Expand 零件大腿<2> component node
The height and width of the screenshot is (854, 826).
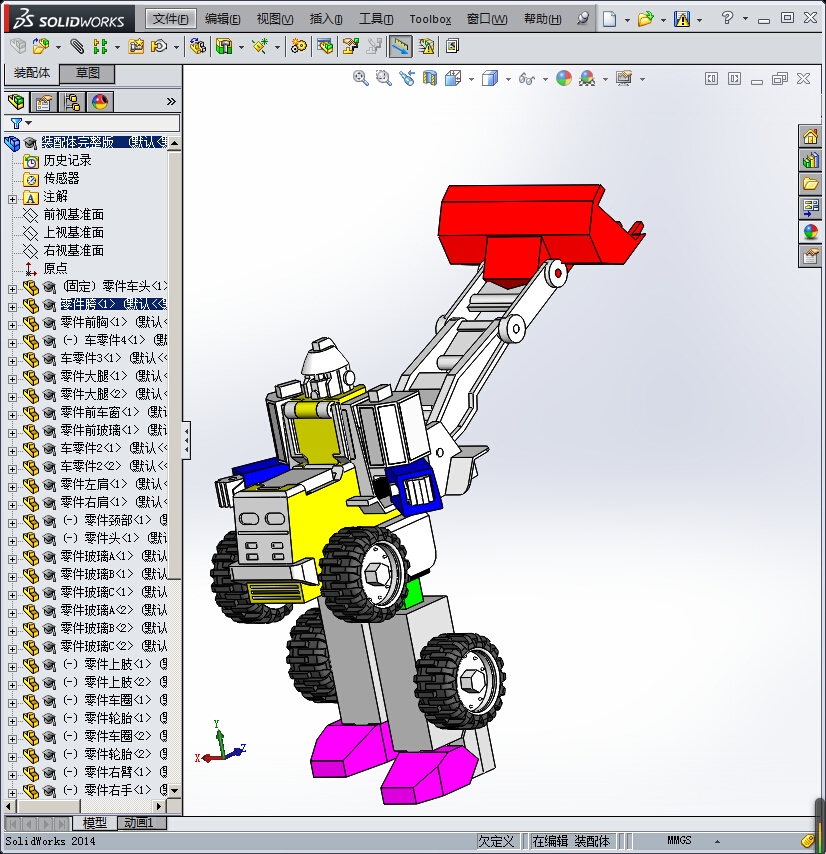[x=12, y=396]
